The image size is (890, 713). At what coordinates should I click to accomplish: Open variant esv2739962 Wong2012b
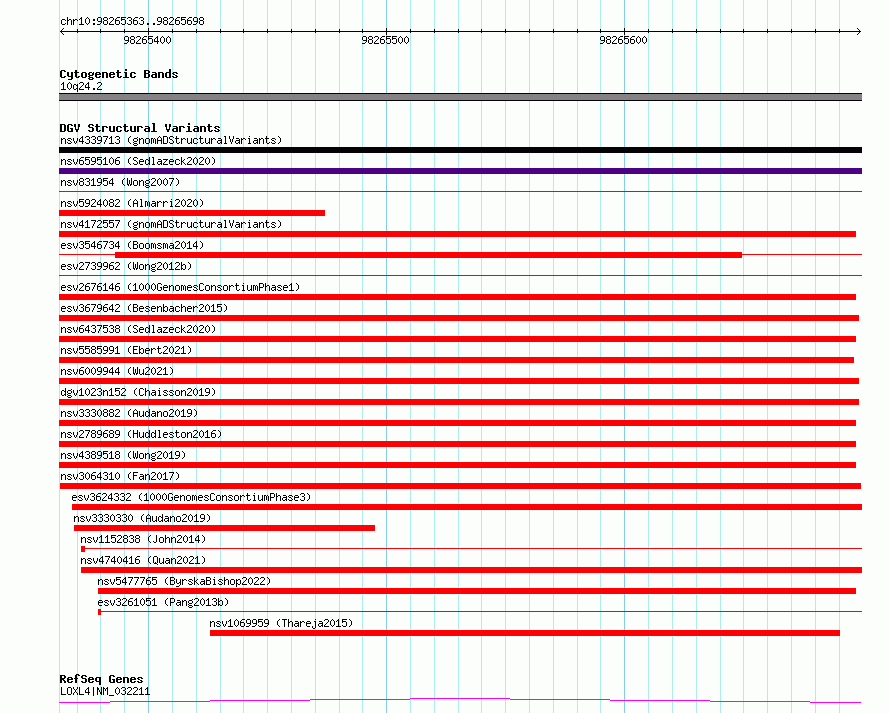point(126,266)
